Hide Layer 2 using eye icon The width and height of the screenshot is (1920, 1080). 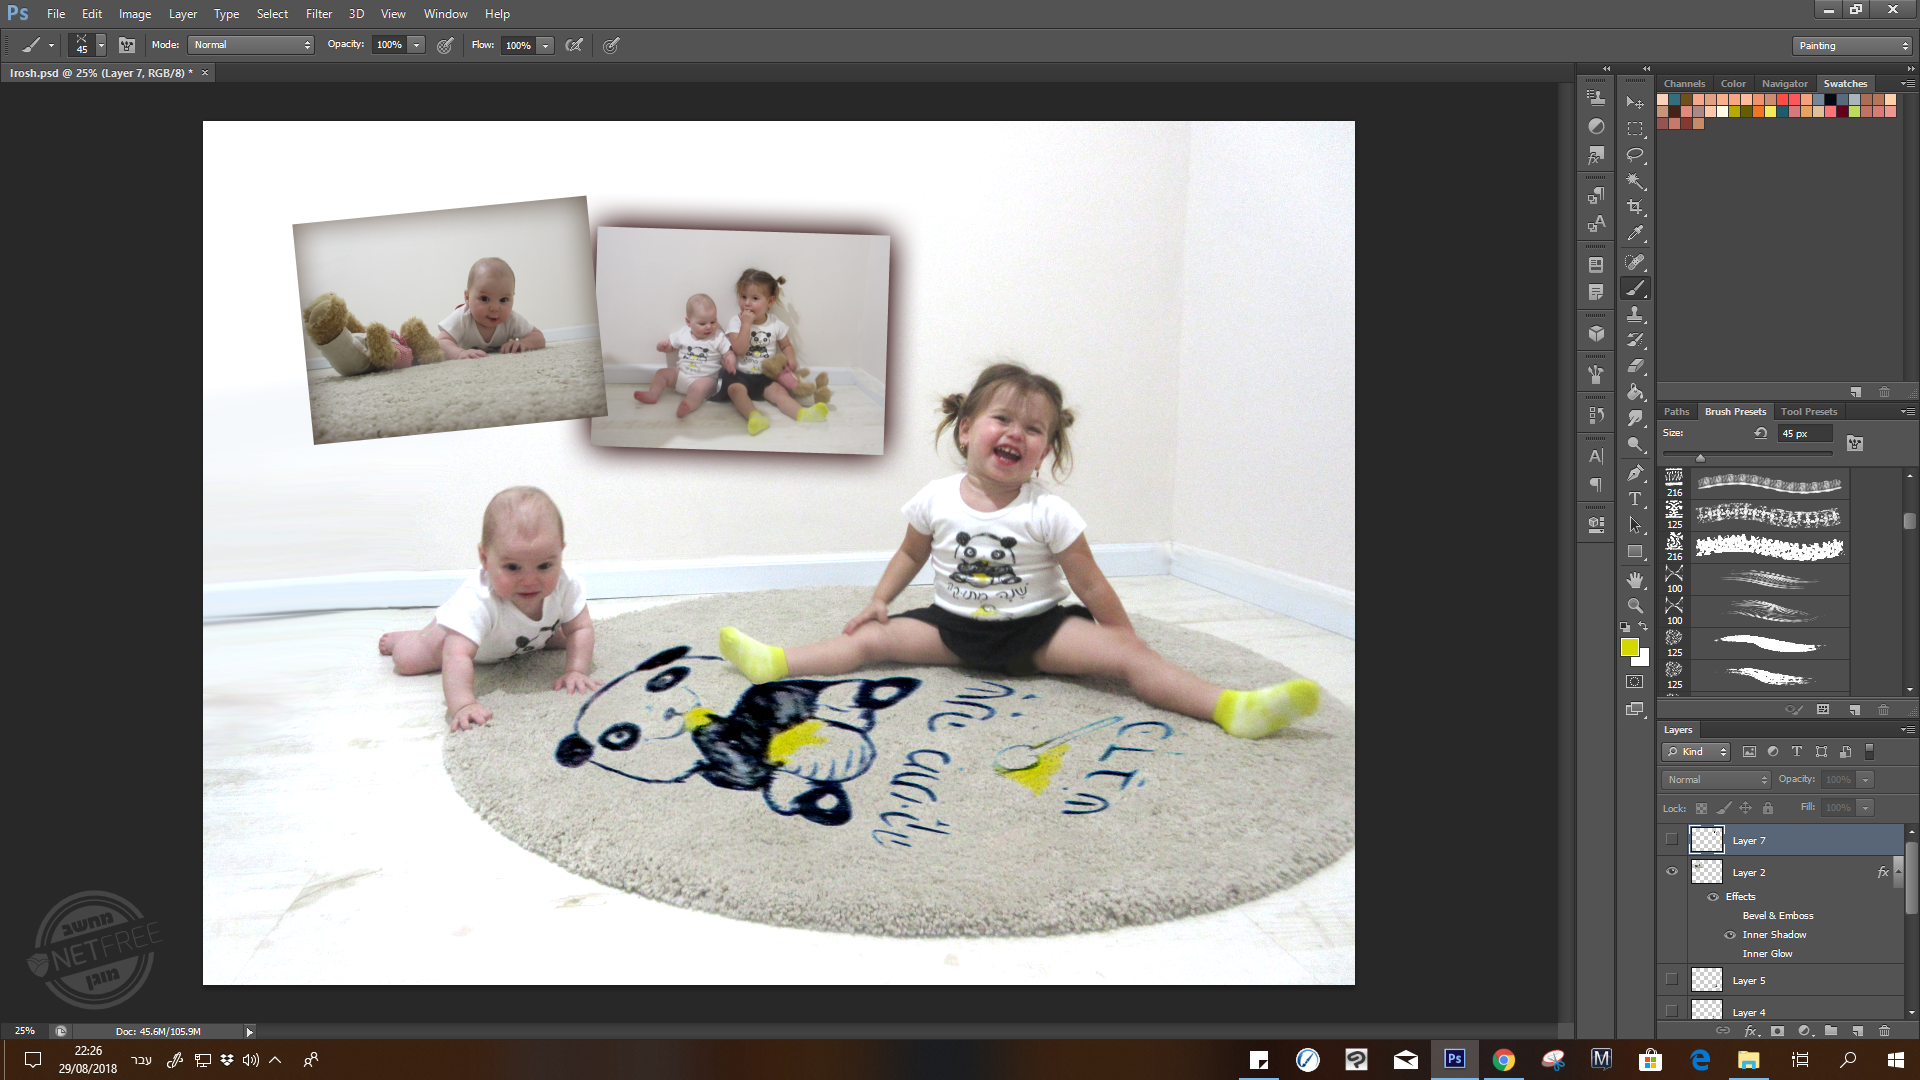(1672, 872)
